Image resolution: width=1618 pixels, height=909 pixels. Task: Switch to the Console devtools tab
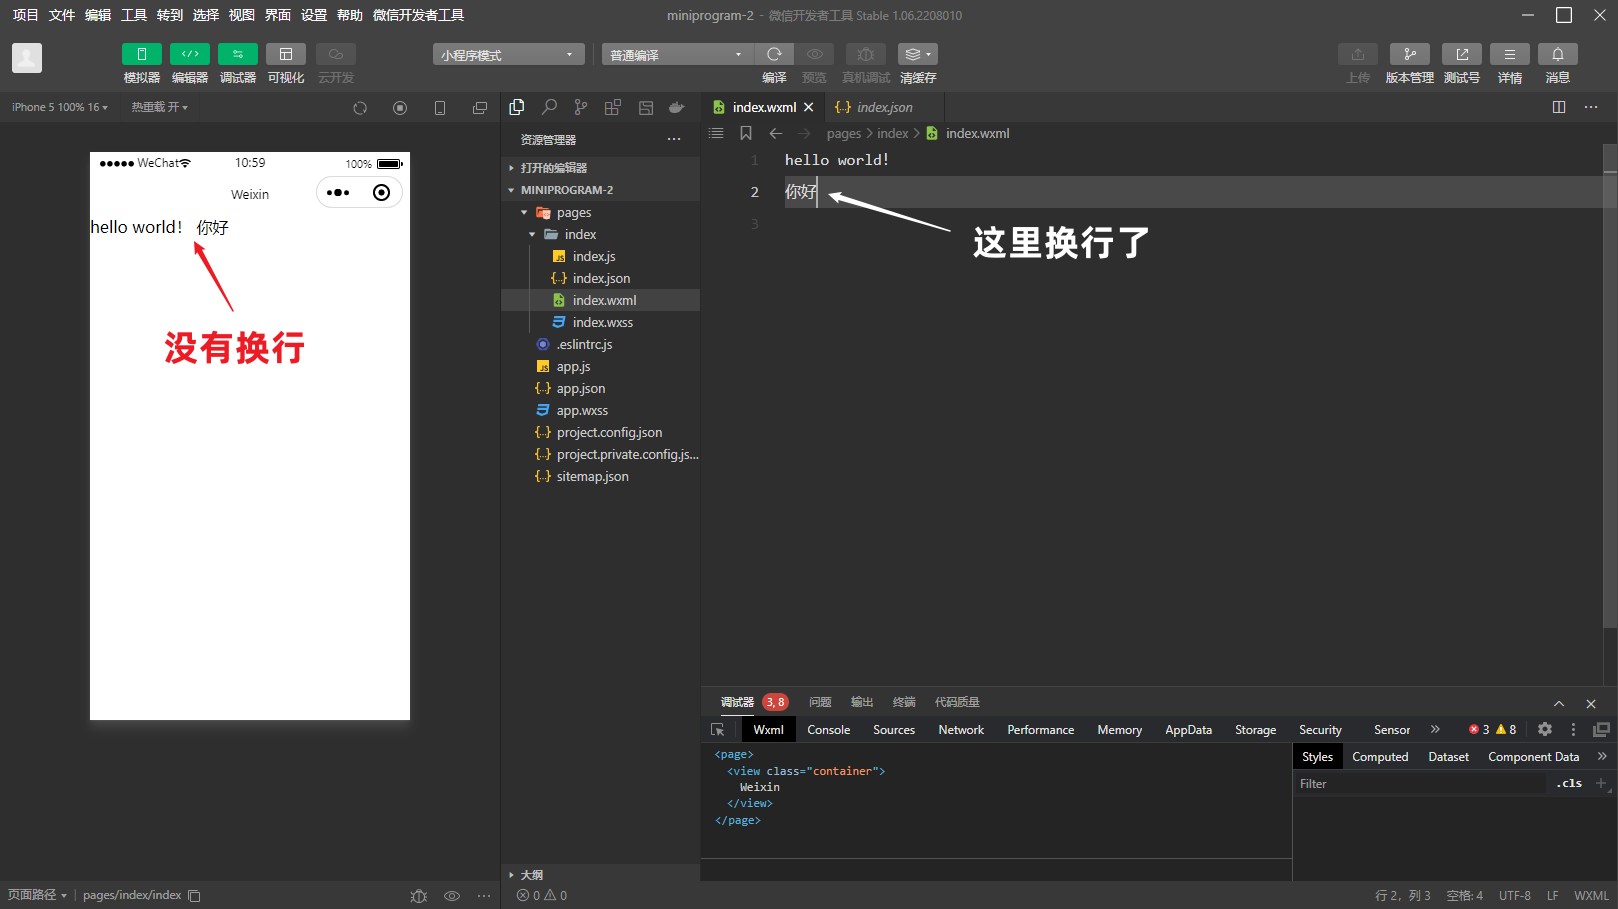click(828, 730)
